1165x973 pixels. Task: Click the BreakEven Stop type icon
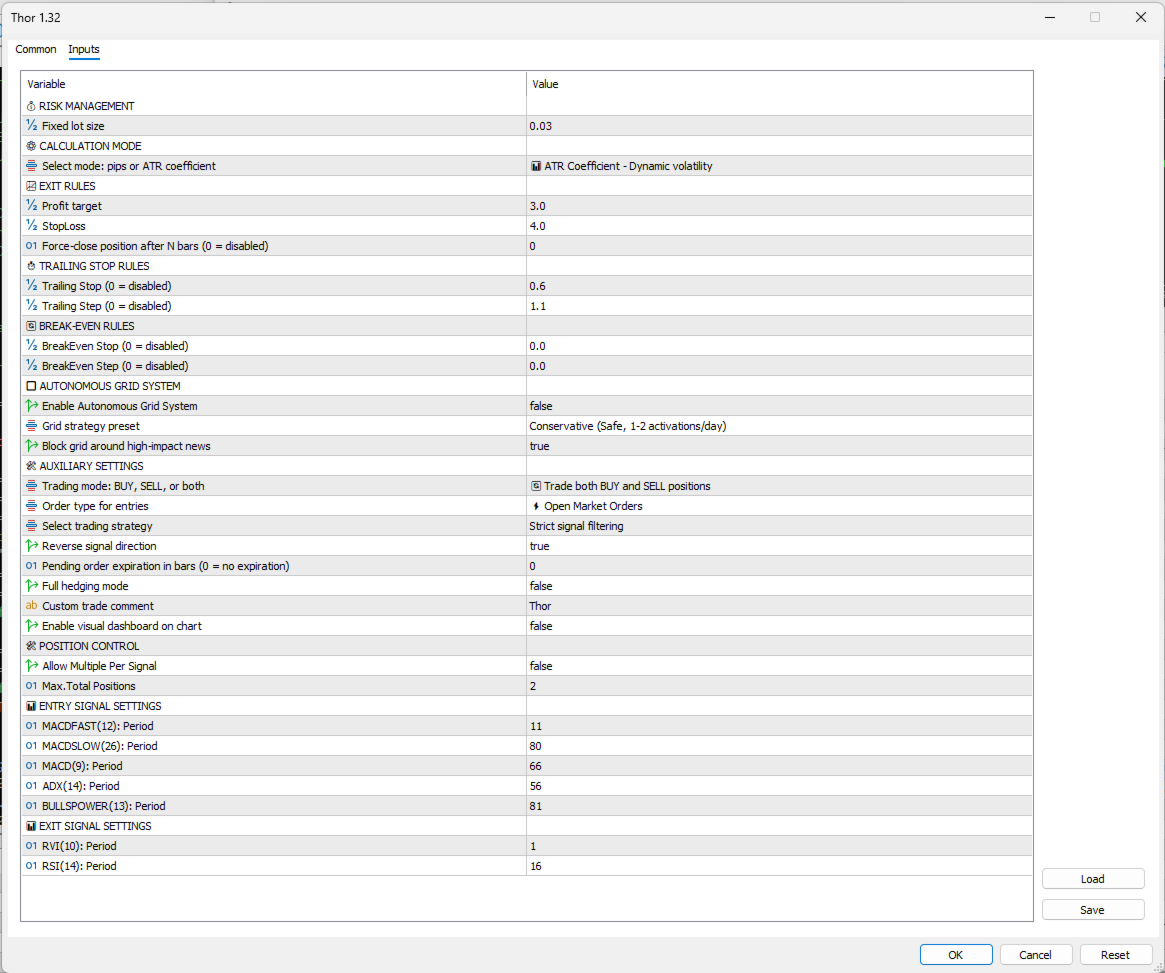[31, 346]
